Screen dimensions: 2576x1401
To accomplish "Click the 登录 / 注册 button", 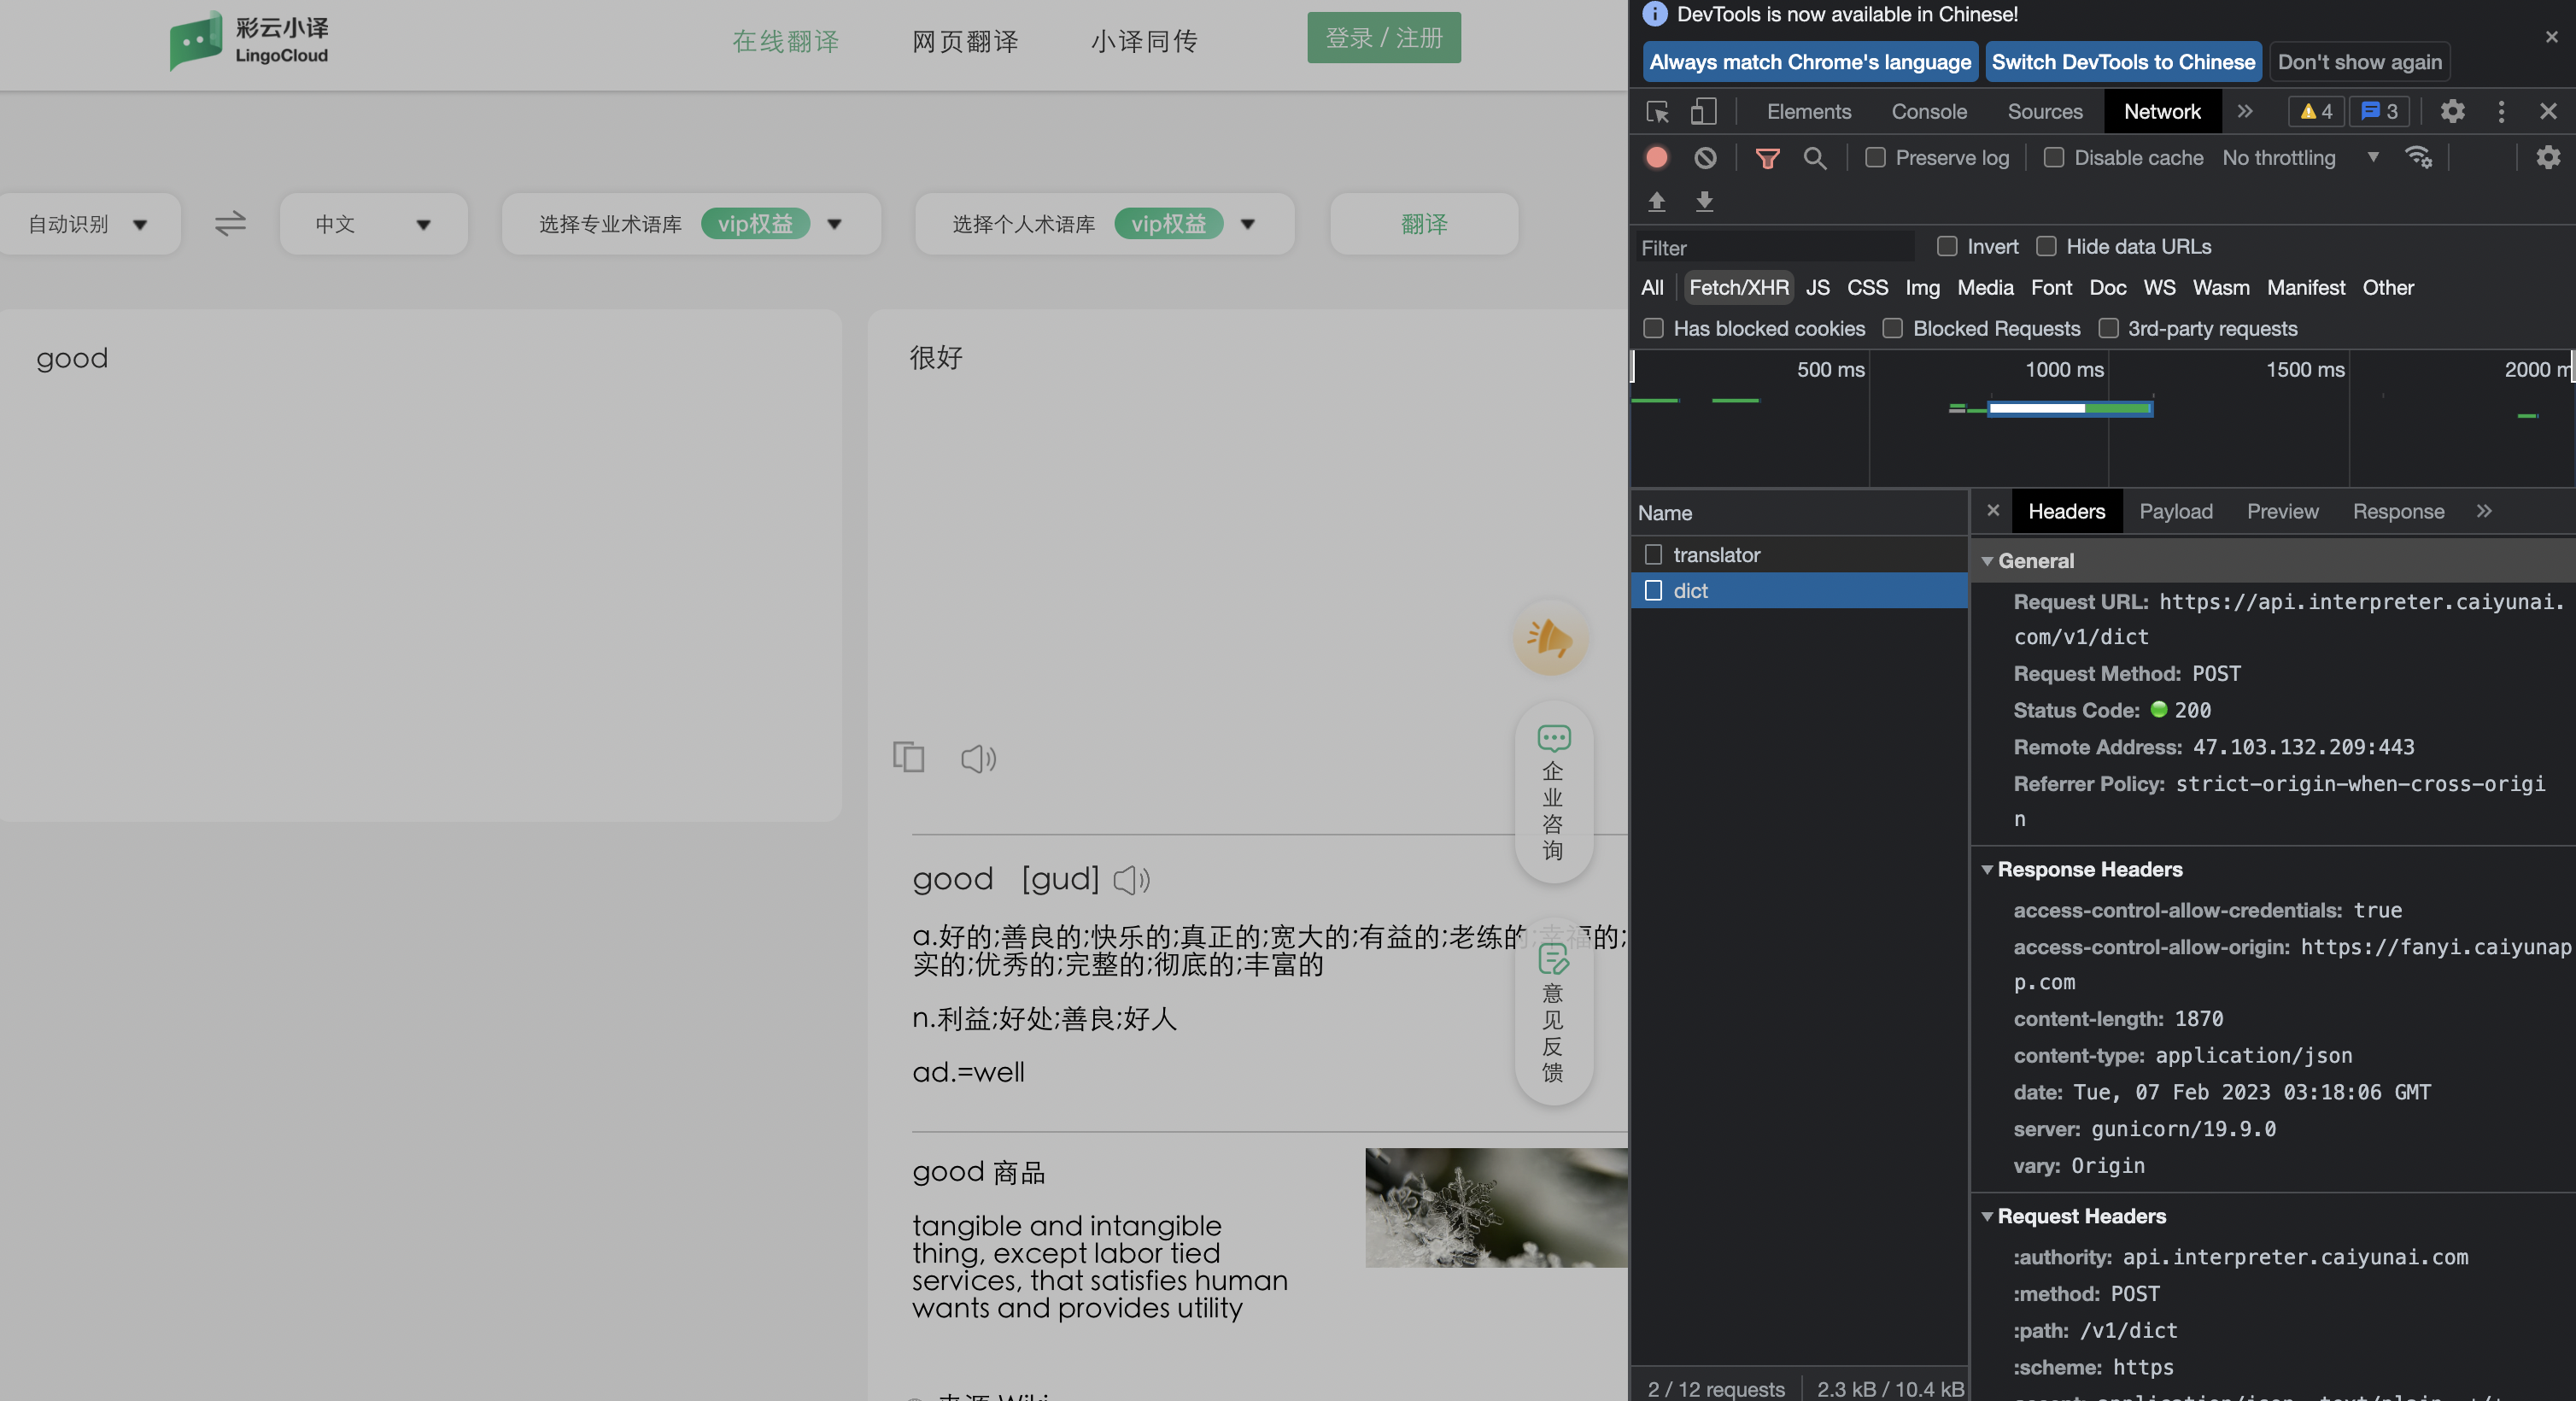I will coord(1383,38).
